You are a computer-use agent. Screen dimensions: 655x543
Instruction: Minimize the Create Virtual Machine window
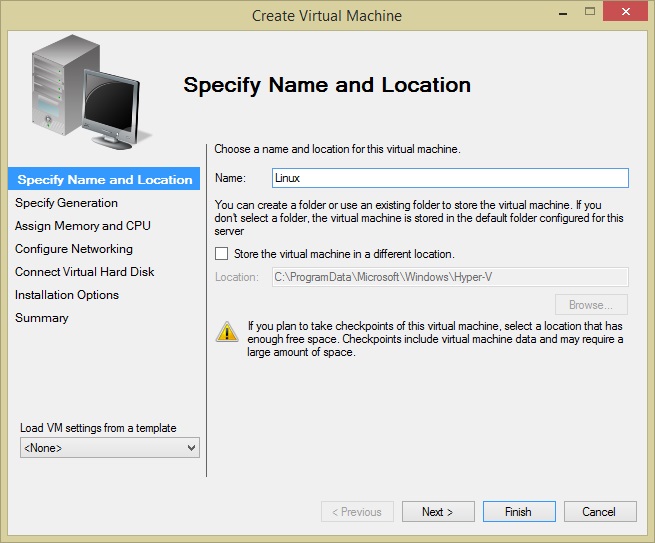563,12
